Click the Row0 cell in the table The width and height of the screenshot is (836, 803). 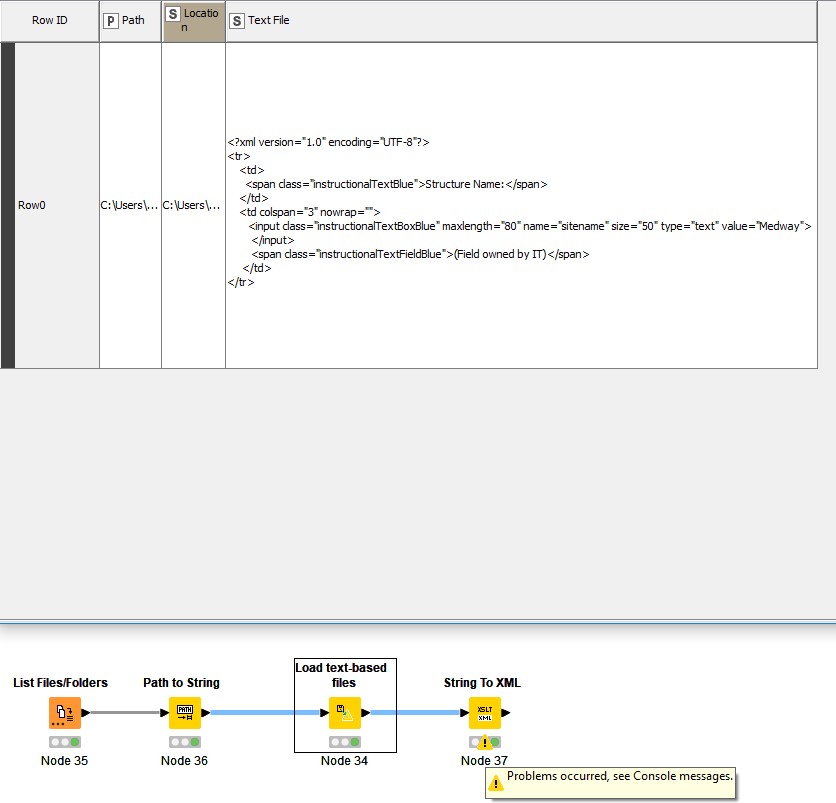tap(31, 204)
